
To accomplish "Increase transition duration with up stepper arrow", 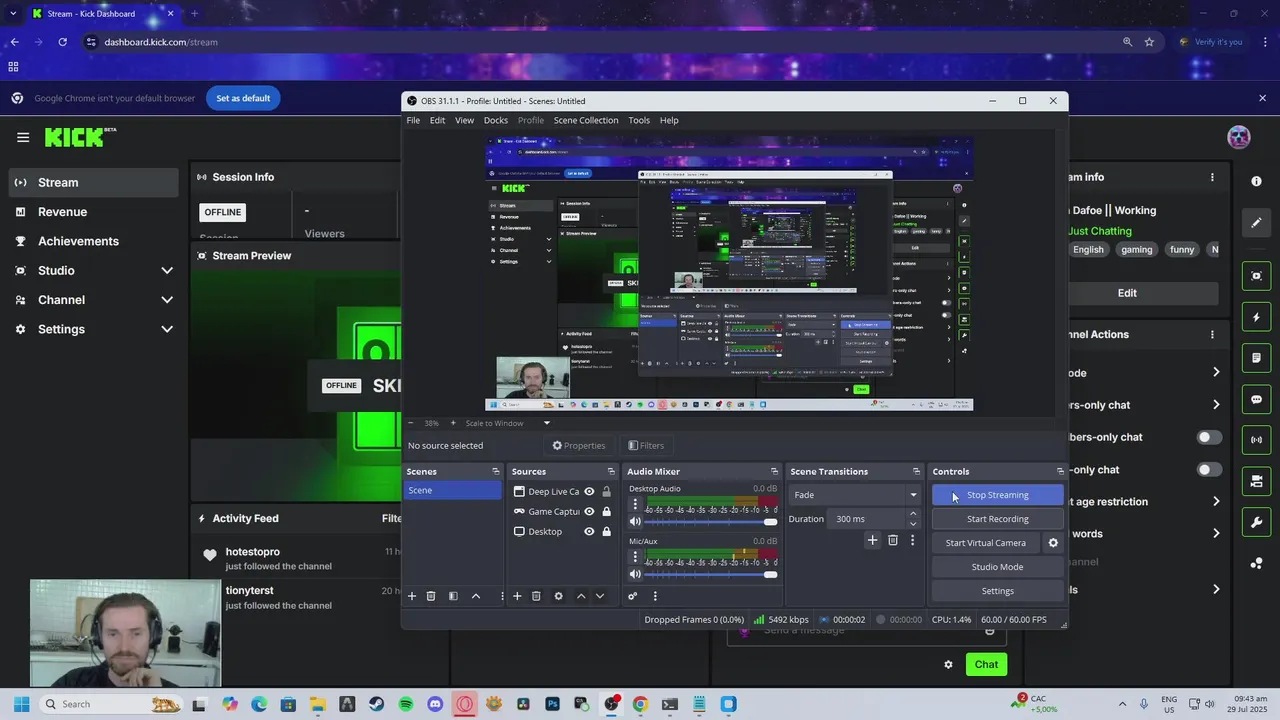I will (x=913, y=514).
